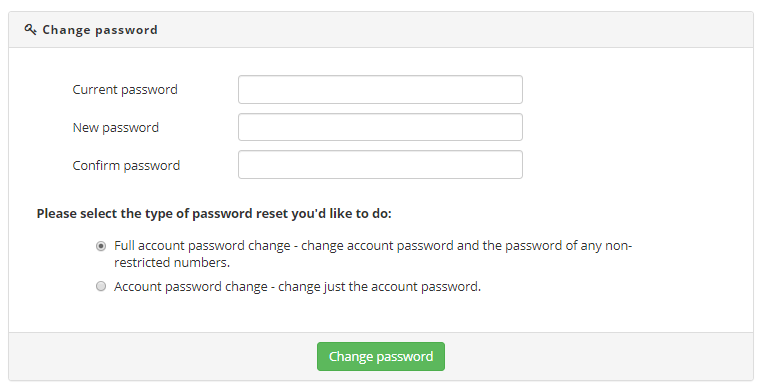Viewport: 765px width, 391px height.
Task: Select the Full account password change radio
Action: (101, 246)
